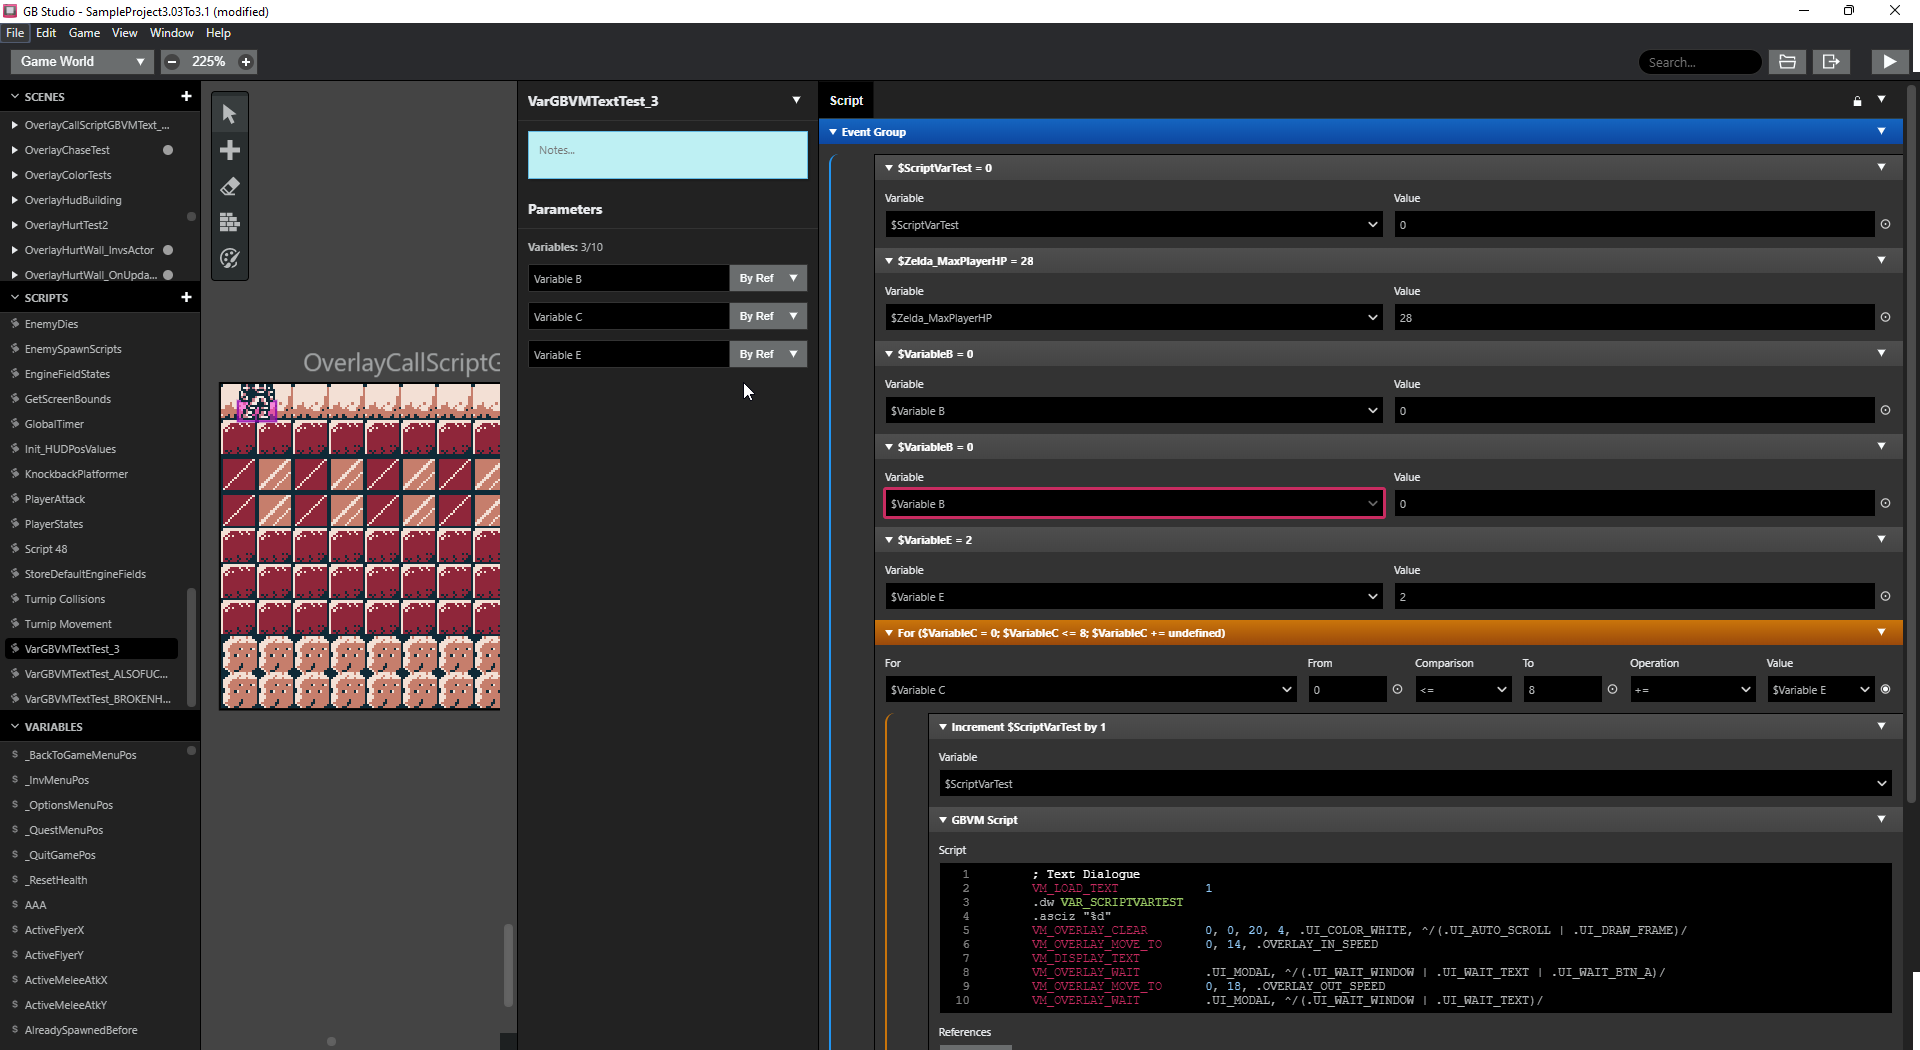This screenshot has width=1920, height=1050.
Task: Open the Comparison operator dropdown in For loop
Action: [x=1462, y=689]
